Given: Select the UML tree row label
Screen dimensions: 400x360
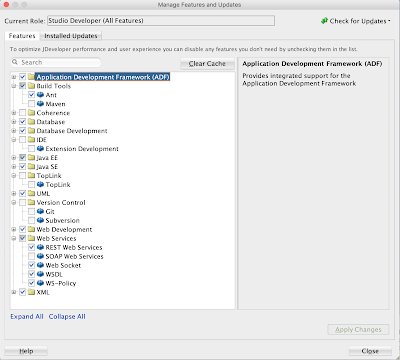Looking at the screenshot, I should coord(43,194).
